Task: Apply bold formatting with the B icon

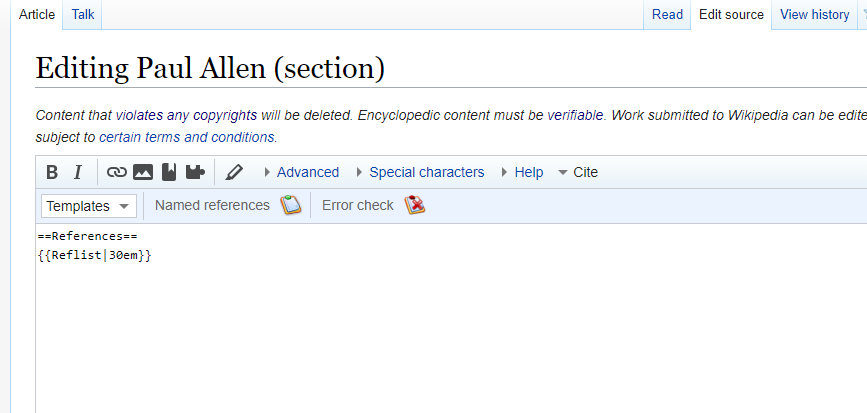Action: pyautogui.click(x=52, y=172)
